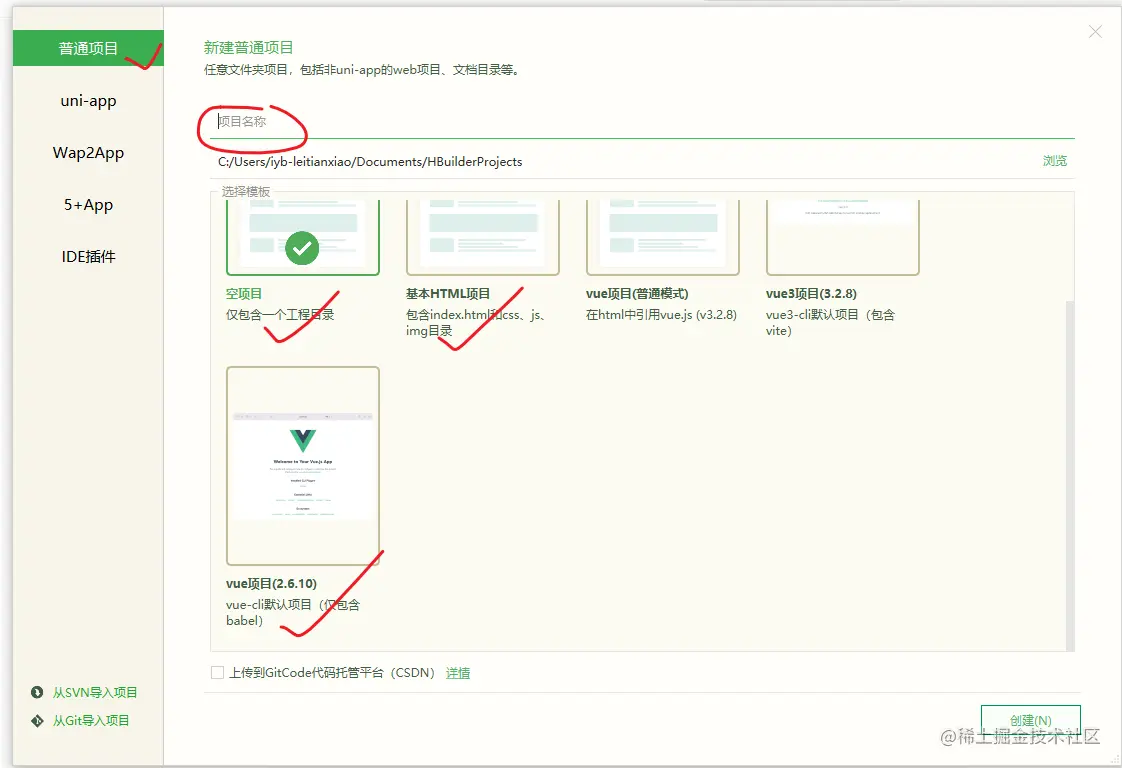Click the vue3项目(3.2.8) title text
Screen dimensions: 1122x768
pos(811,293)
